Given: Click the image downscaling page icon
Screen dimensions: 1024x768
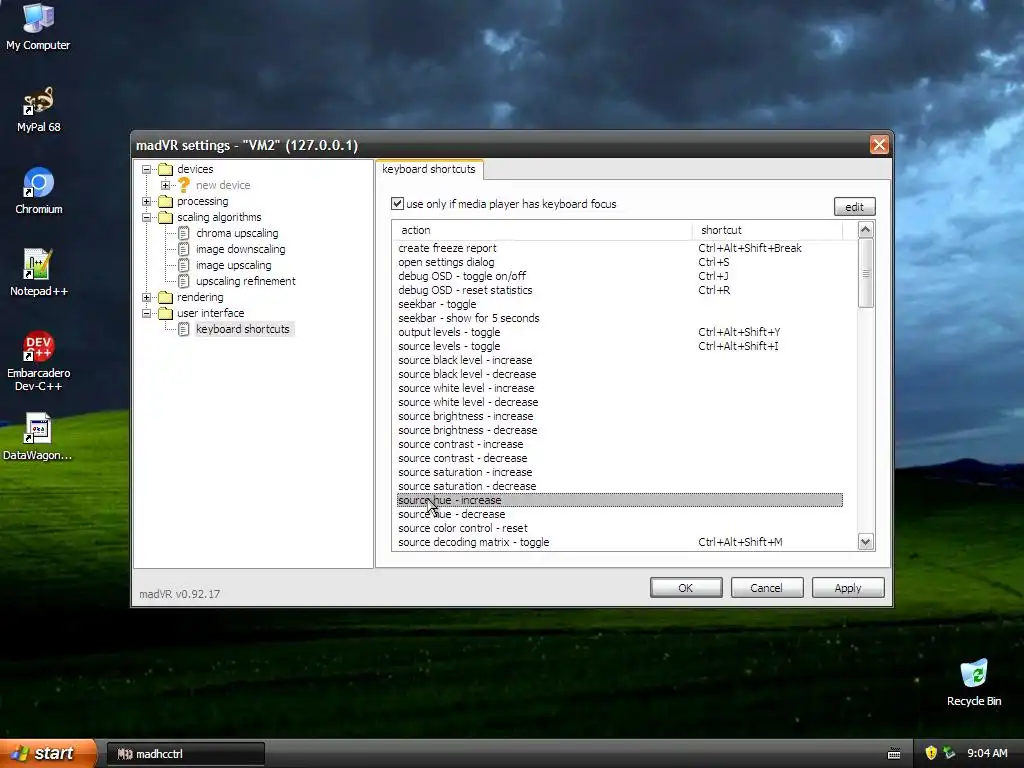Looking at the screenshot, I should 184,249.
